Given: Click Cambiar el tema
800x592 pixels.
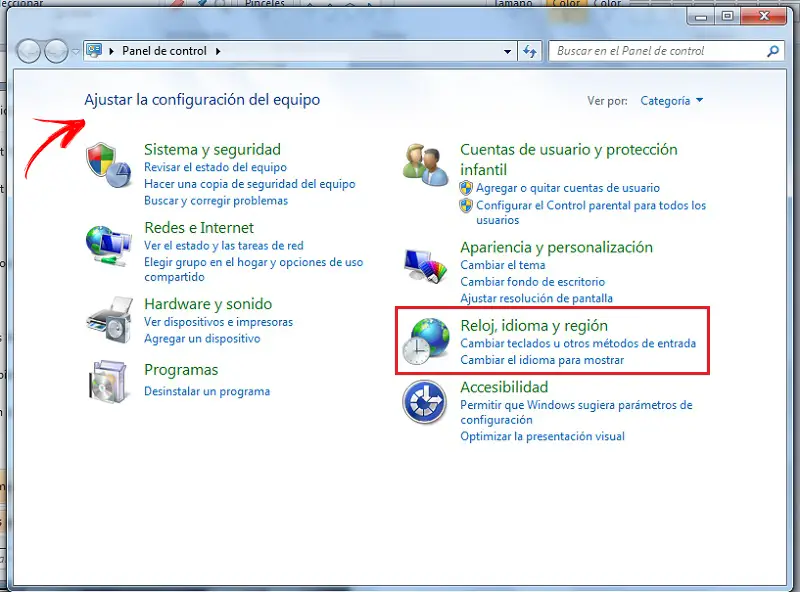Looking at the screenshot, I should (503, 265).
